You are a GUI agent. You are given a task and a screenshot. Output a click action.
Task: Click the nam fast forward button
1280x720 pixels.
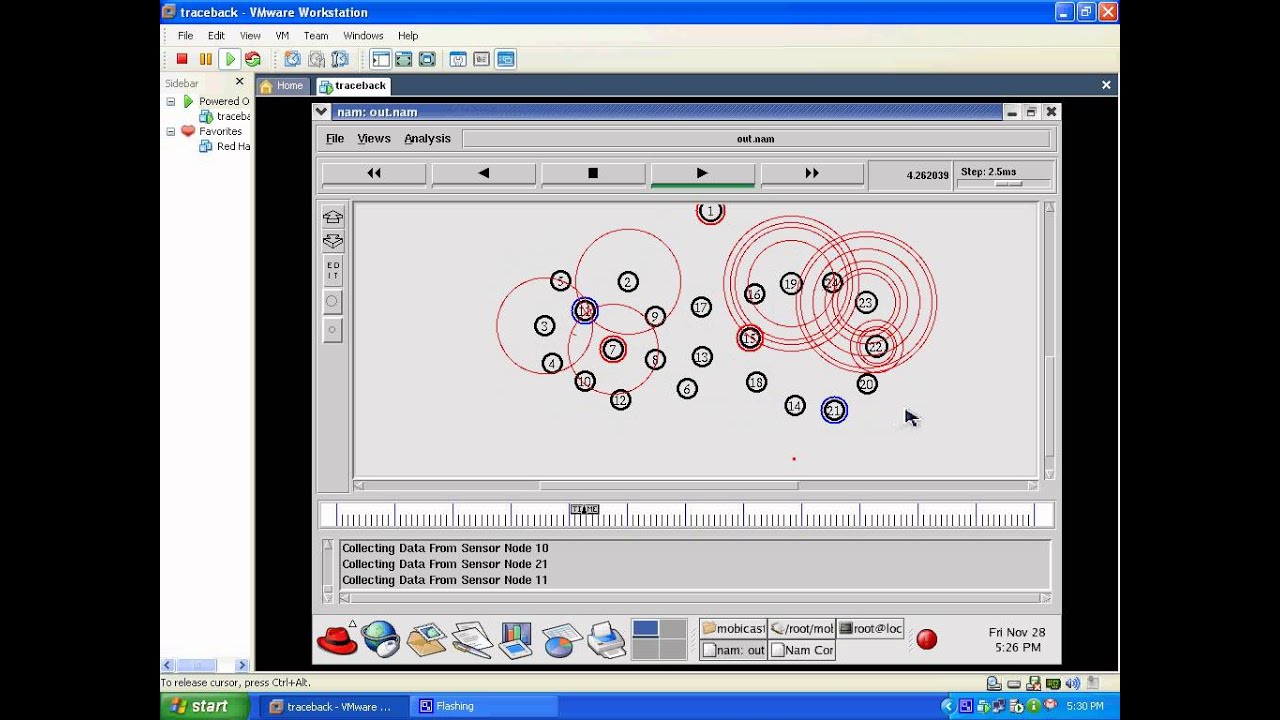tap(812, 174)
